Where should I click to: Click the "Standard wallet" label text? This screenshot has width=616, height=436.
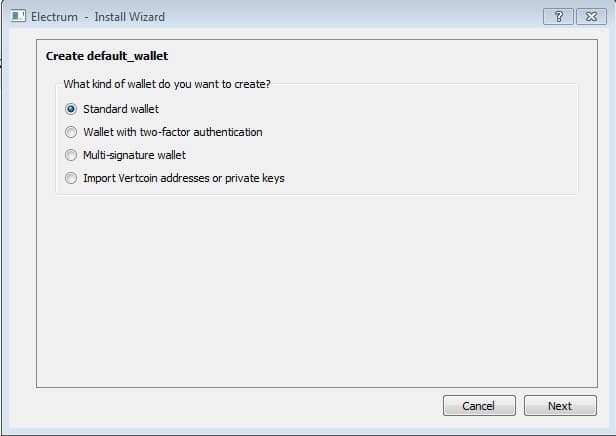[121, 109]
